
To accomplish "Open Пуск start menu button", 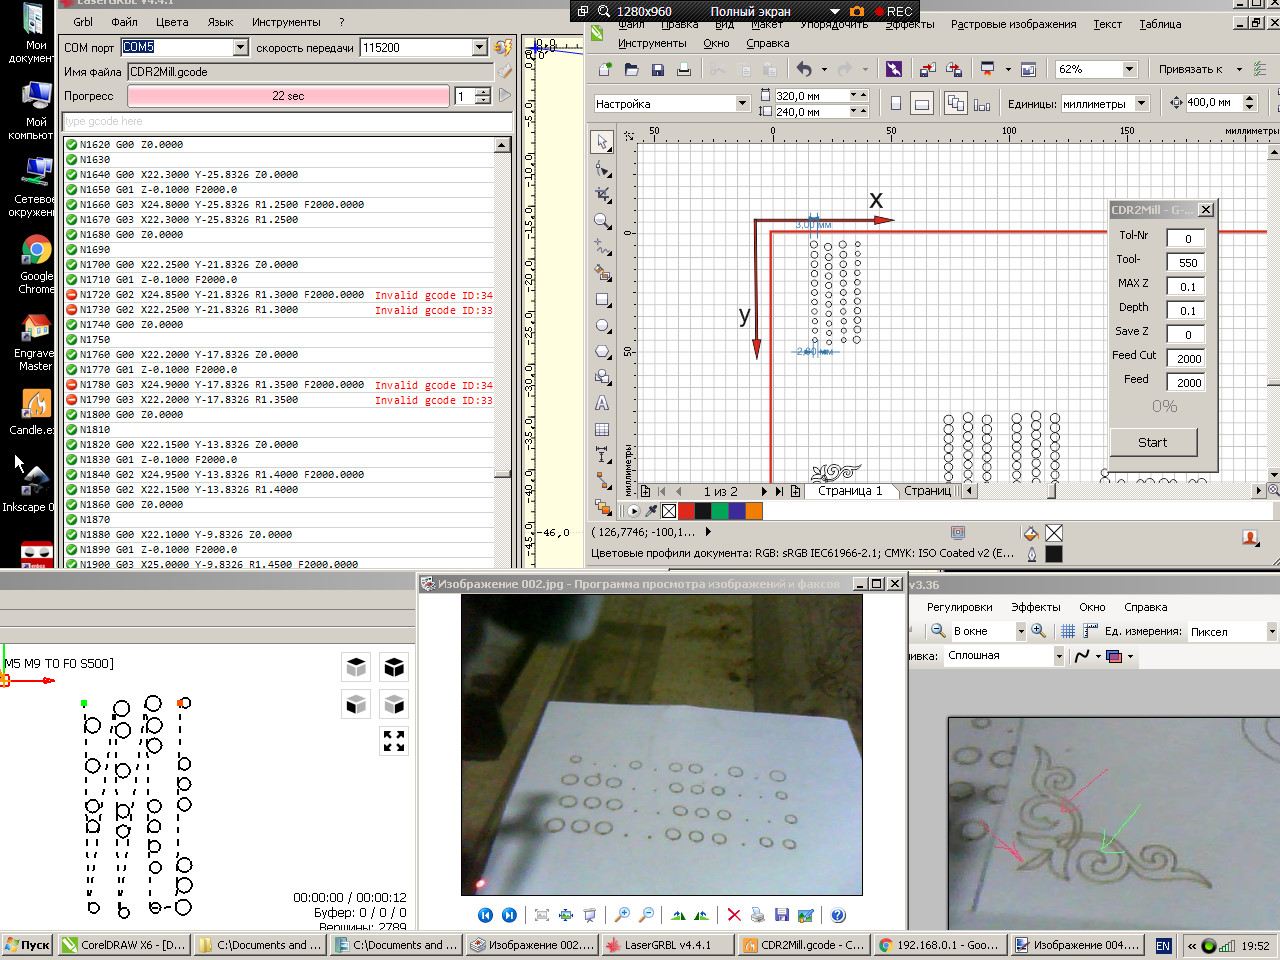I will pyautogui.click(x=28, y=944).
